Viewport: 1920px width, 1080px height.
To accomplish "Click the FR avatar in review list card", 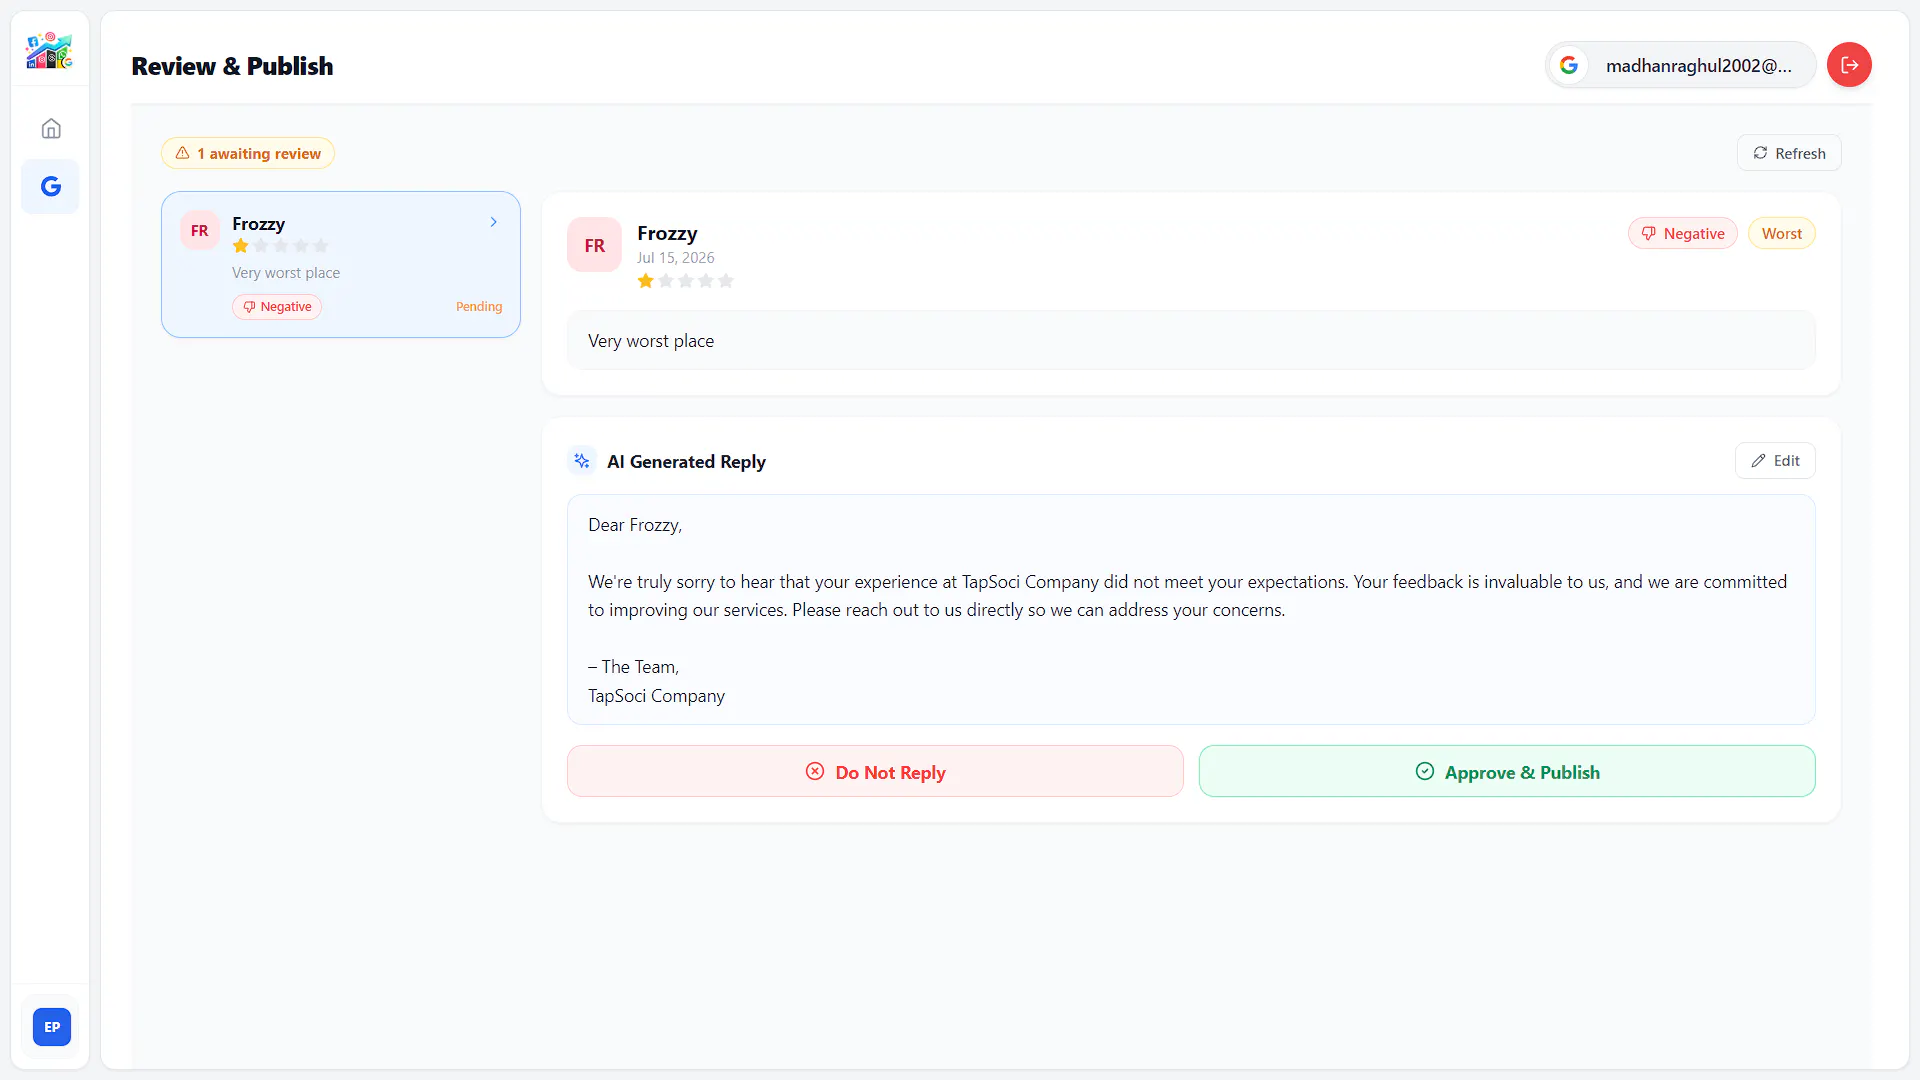I will pyautogui.click(x=200, y=231).
